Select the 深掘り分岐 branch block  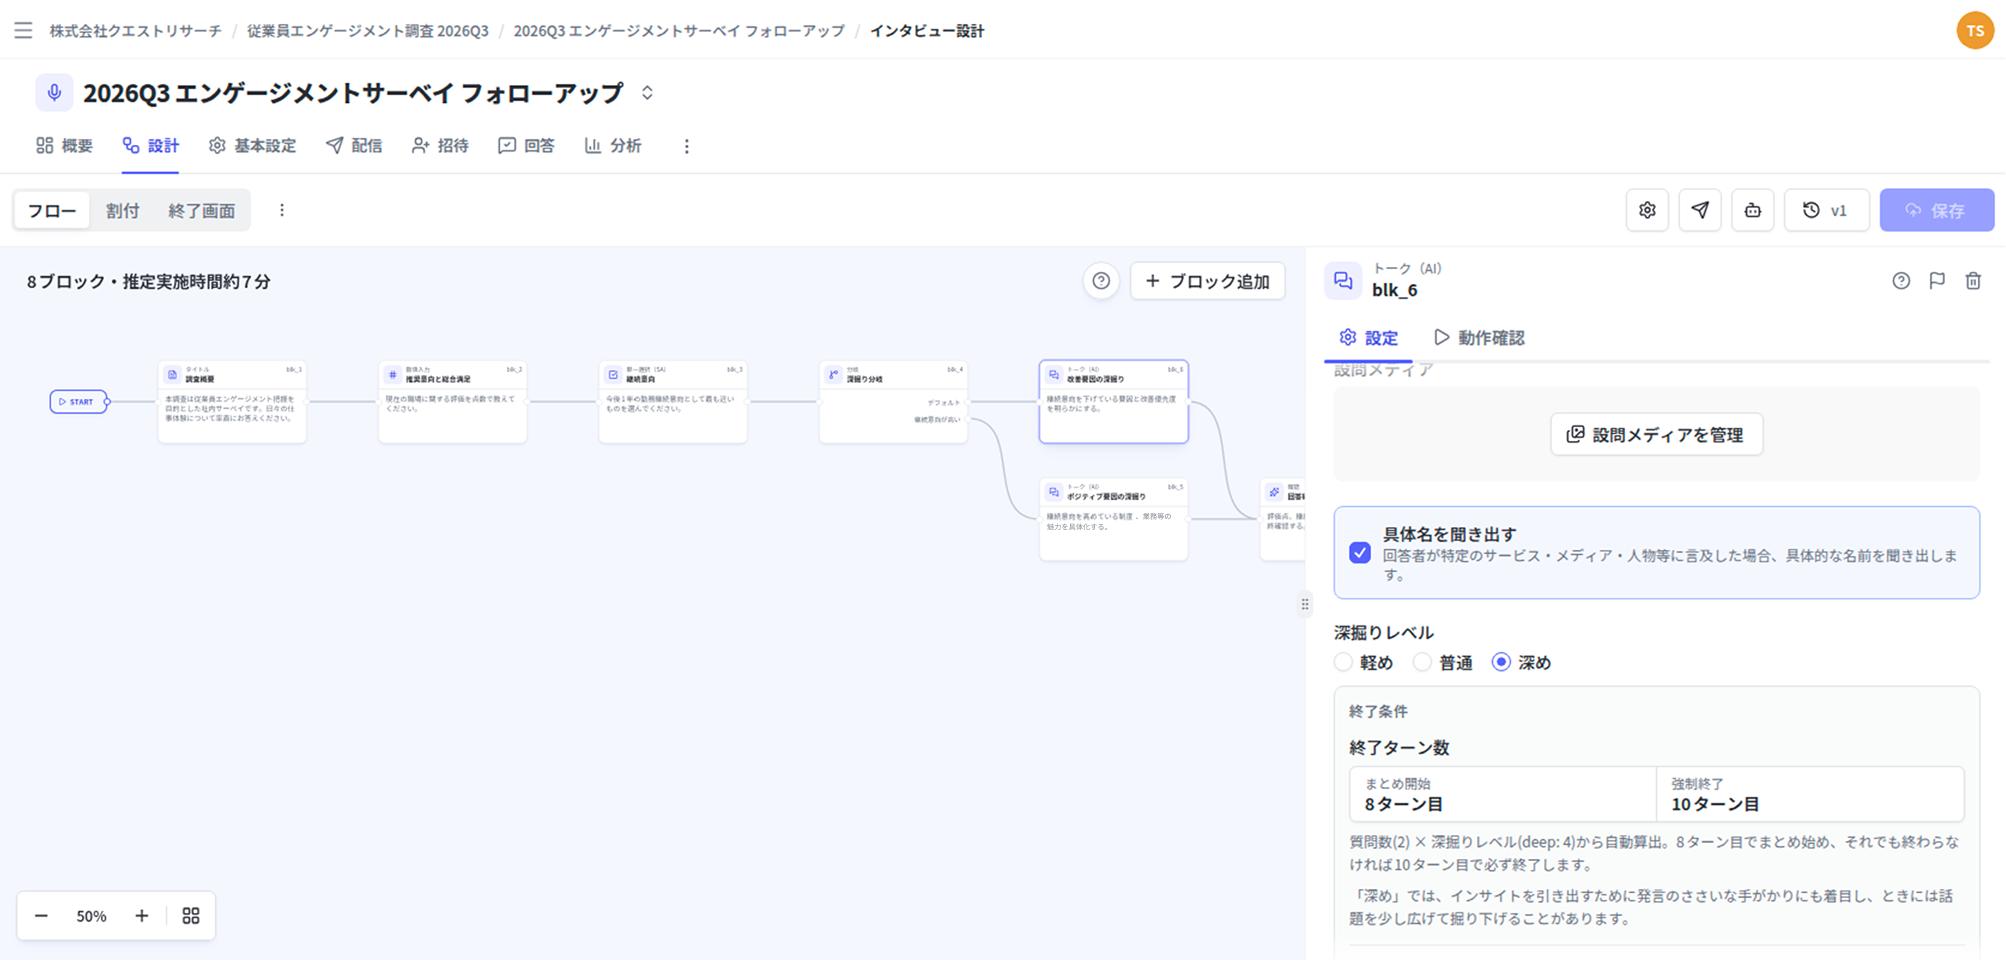[x=893, y=401]
